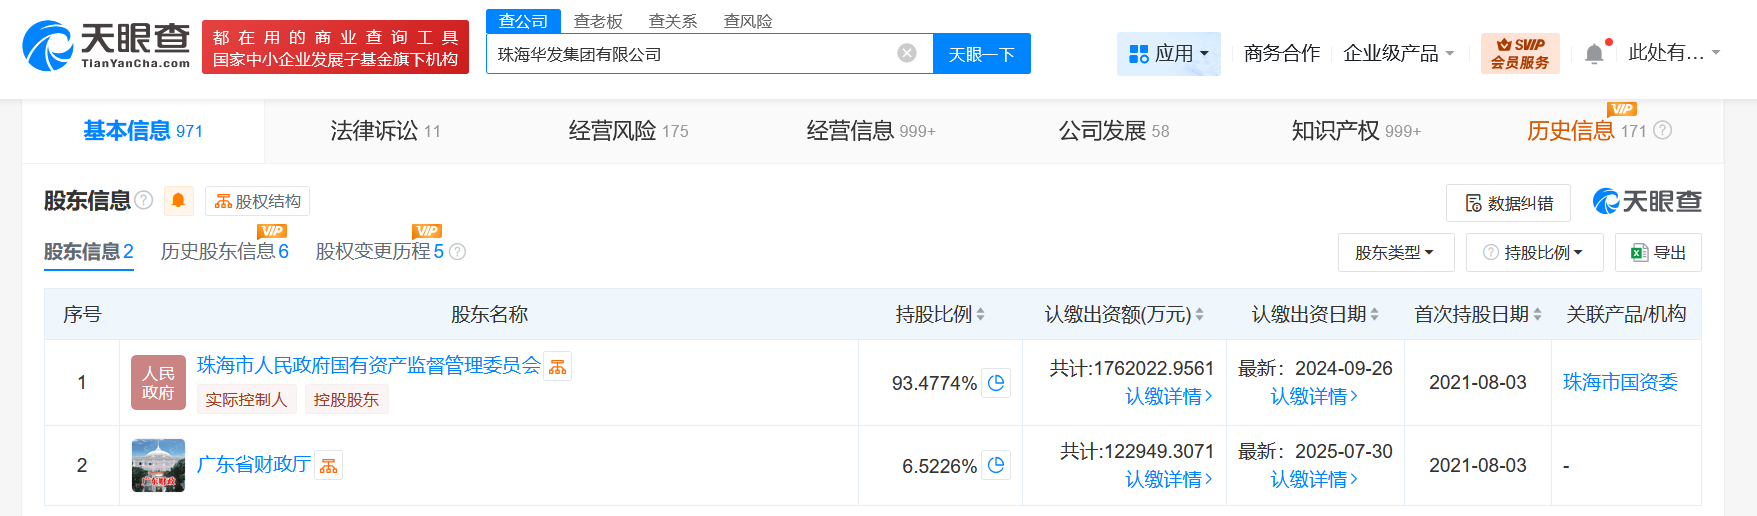Click the red 都在用的商业查询工具 banner

coord(335,47)
